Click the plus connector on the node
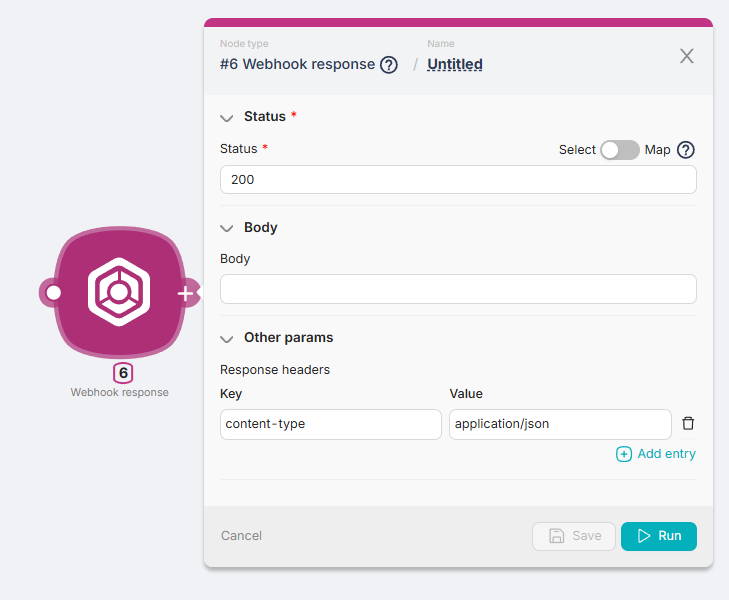Screen dimensions: 729x600 pos(185,293)
